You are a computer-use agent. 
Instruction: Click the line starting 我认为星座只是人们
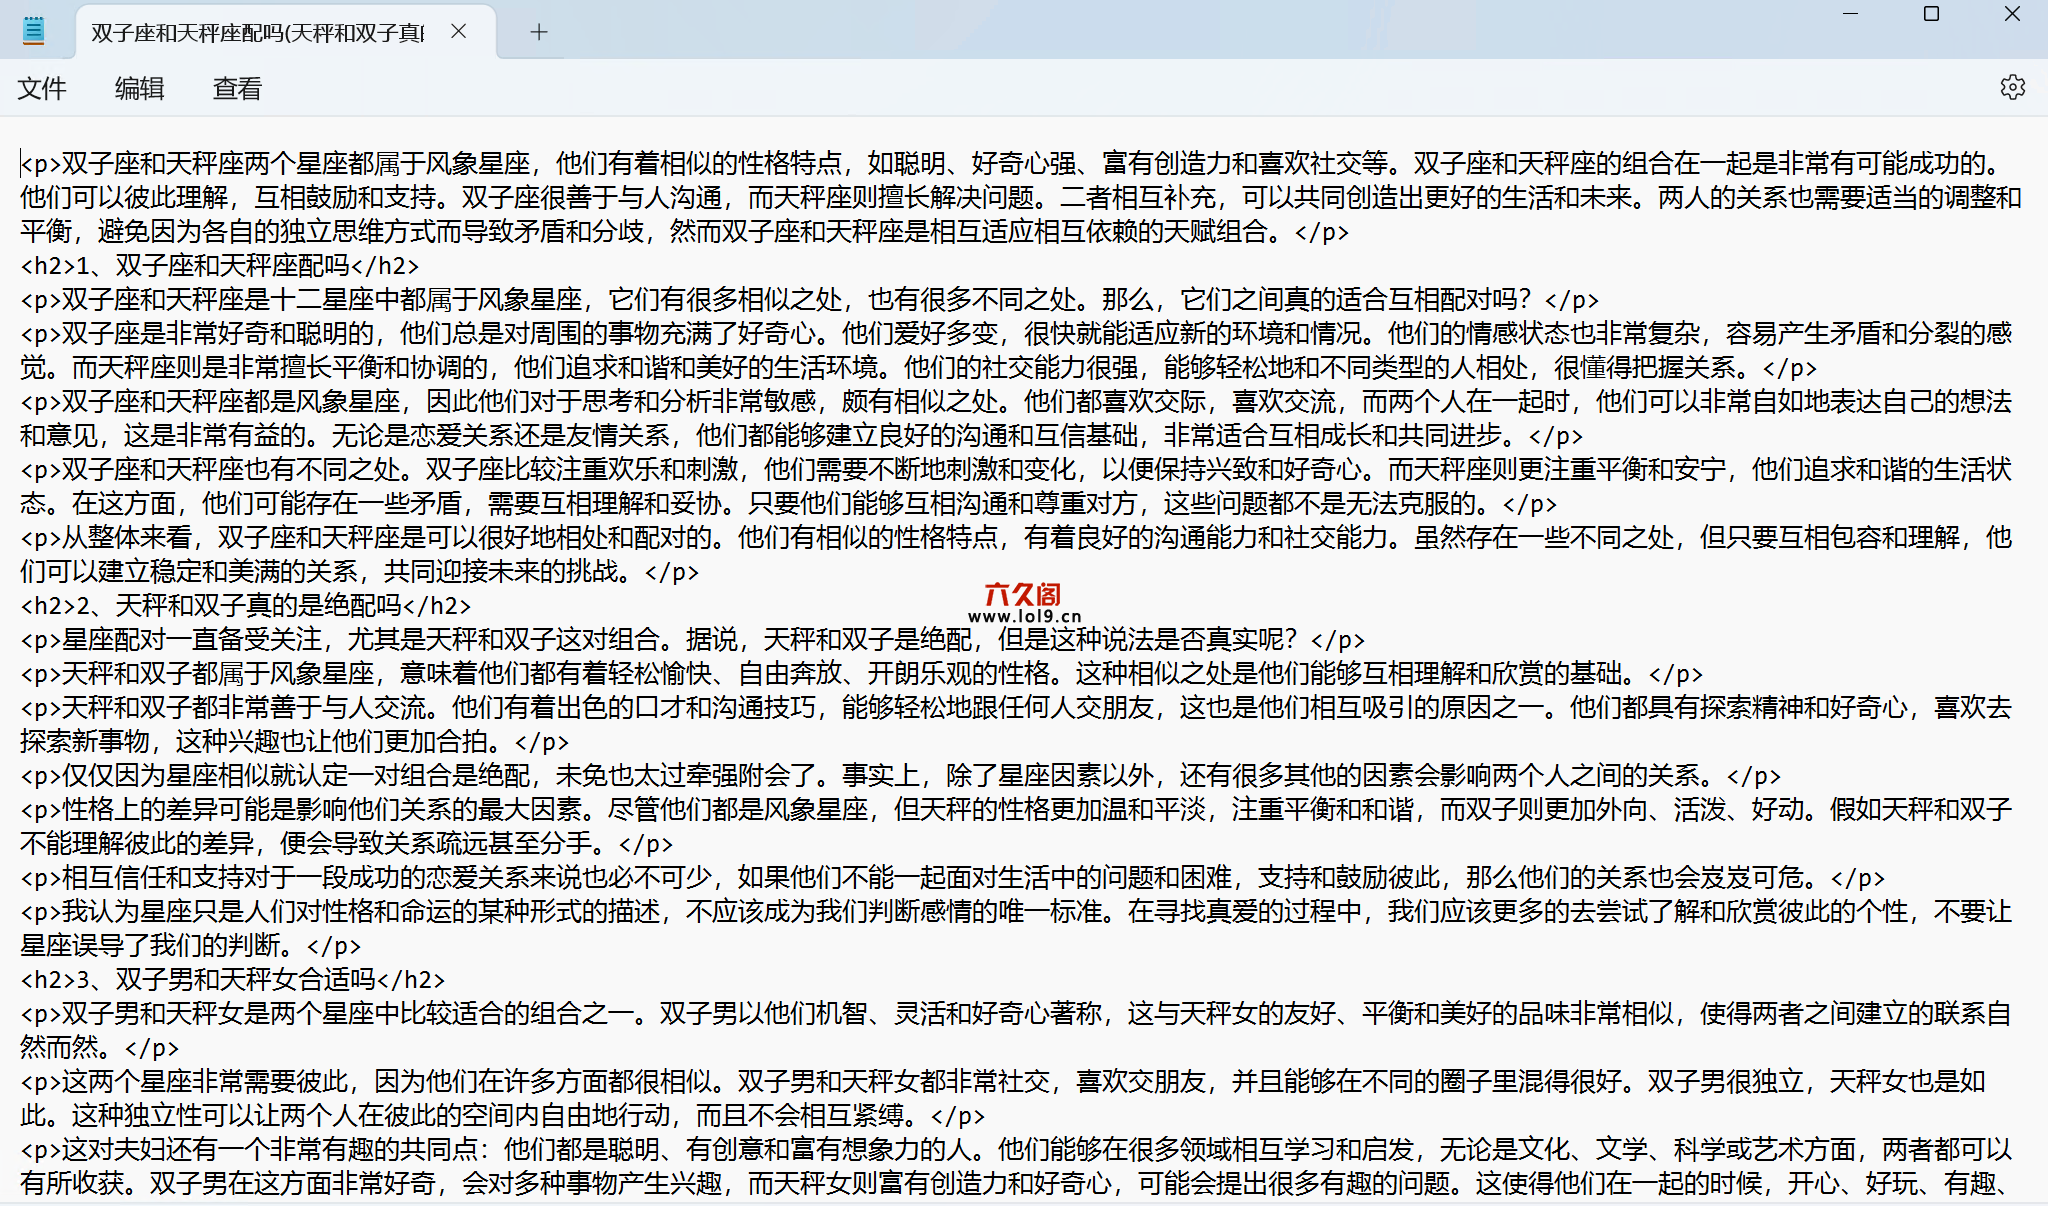click(1016, 929)
